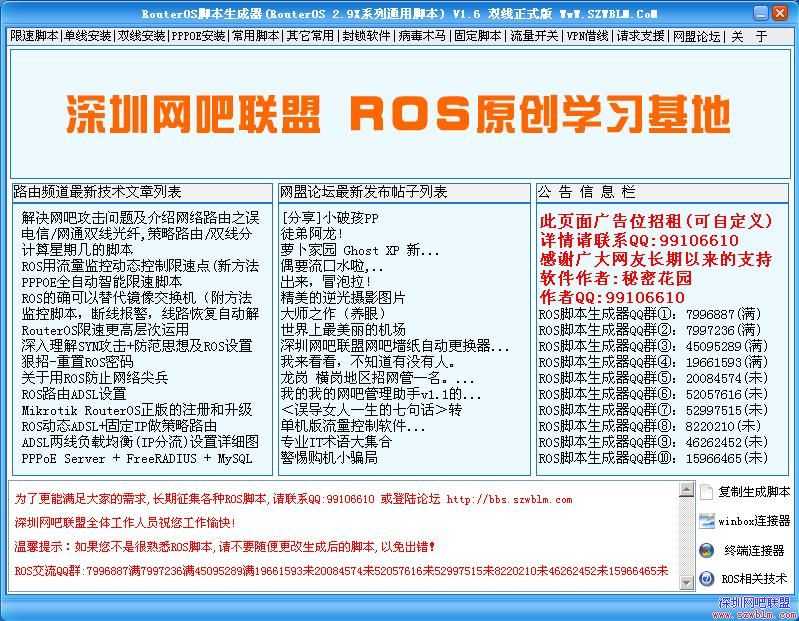
Task: Open forum post 我来看看，不知道有没有人。
Action: pos(368,362)
